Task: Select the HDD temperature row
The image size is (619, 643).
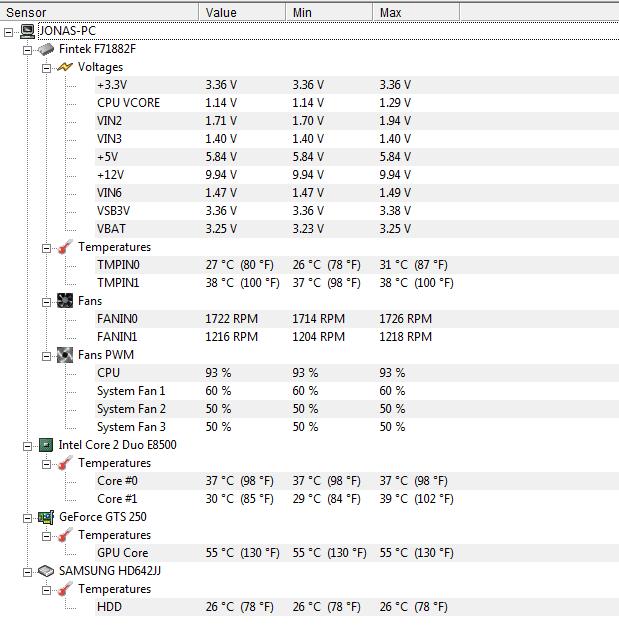Action: coord(357,607)
